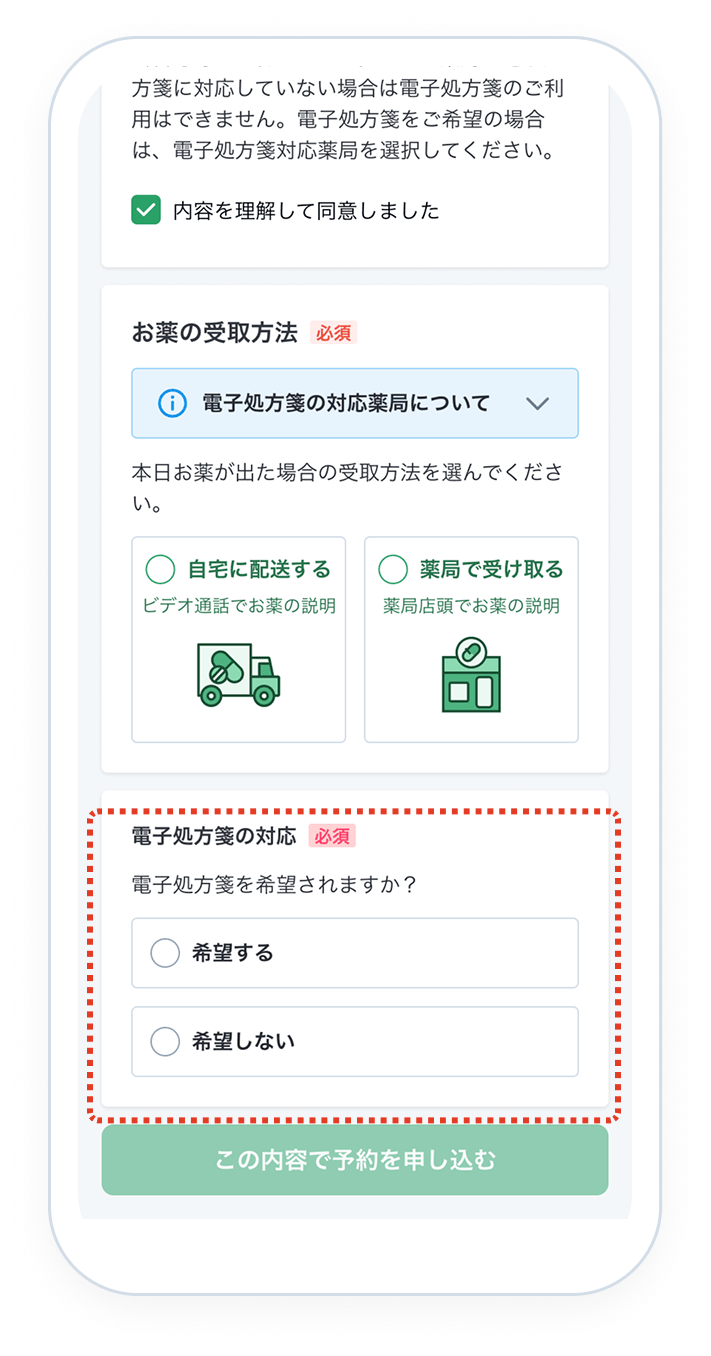Select the 薬局で受け取る radio circle
Image resolution: width=711 pixels, height=1356 pixels.
(x=393, y=569)
